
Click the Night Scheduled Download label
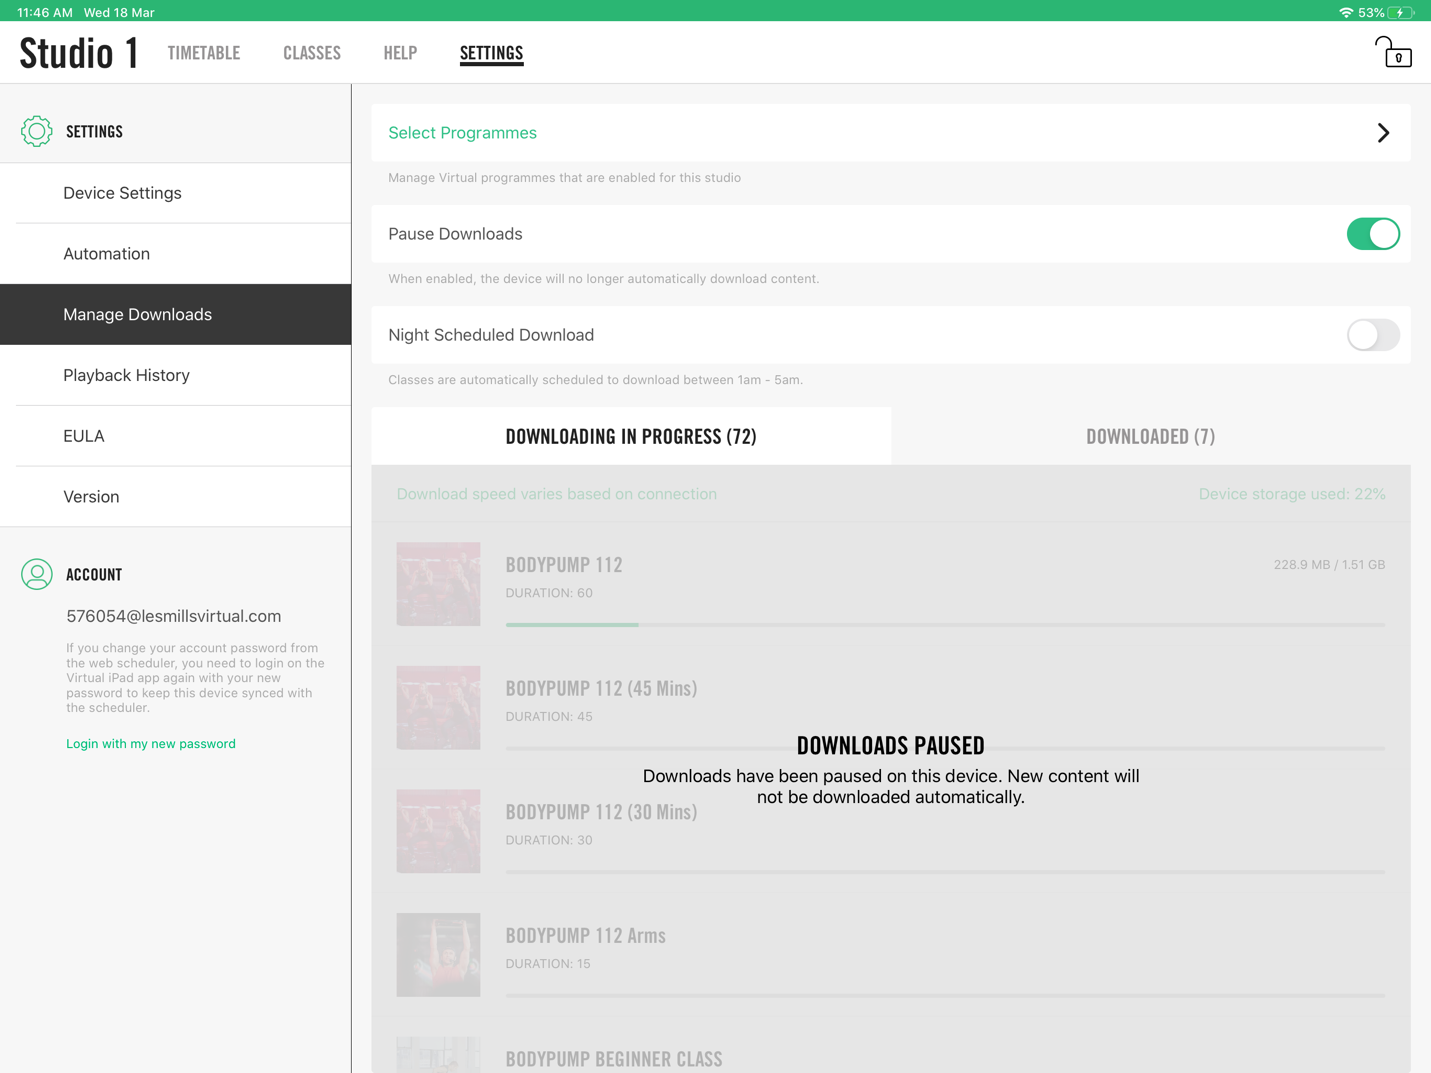[x=491, y=335]
